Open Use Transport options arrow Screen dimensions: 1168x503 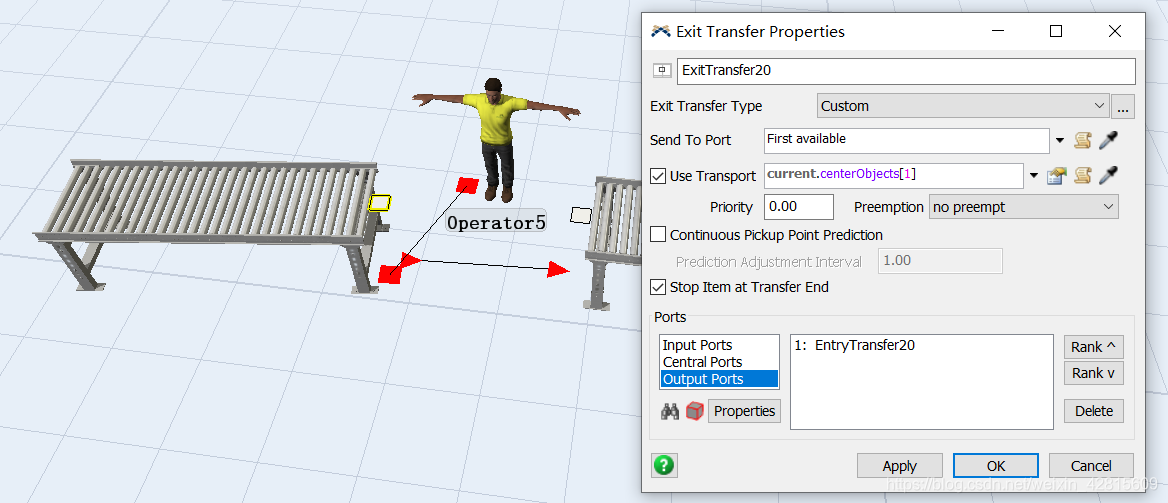pos(1034,176)
